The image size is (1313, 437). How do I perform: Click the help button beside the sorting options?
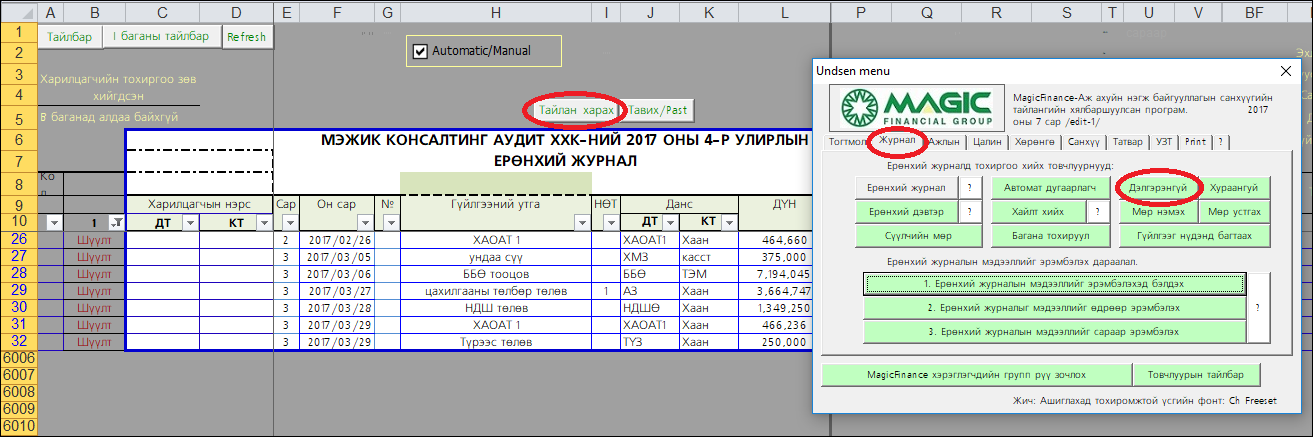point(1259,308)
